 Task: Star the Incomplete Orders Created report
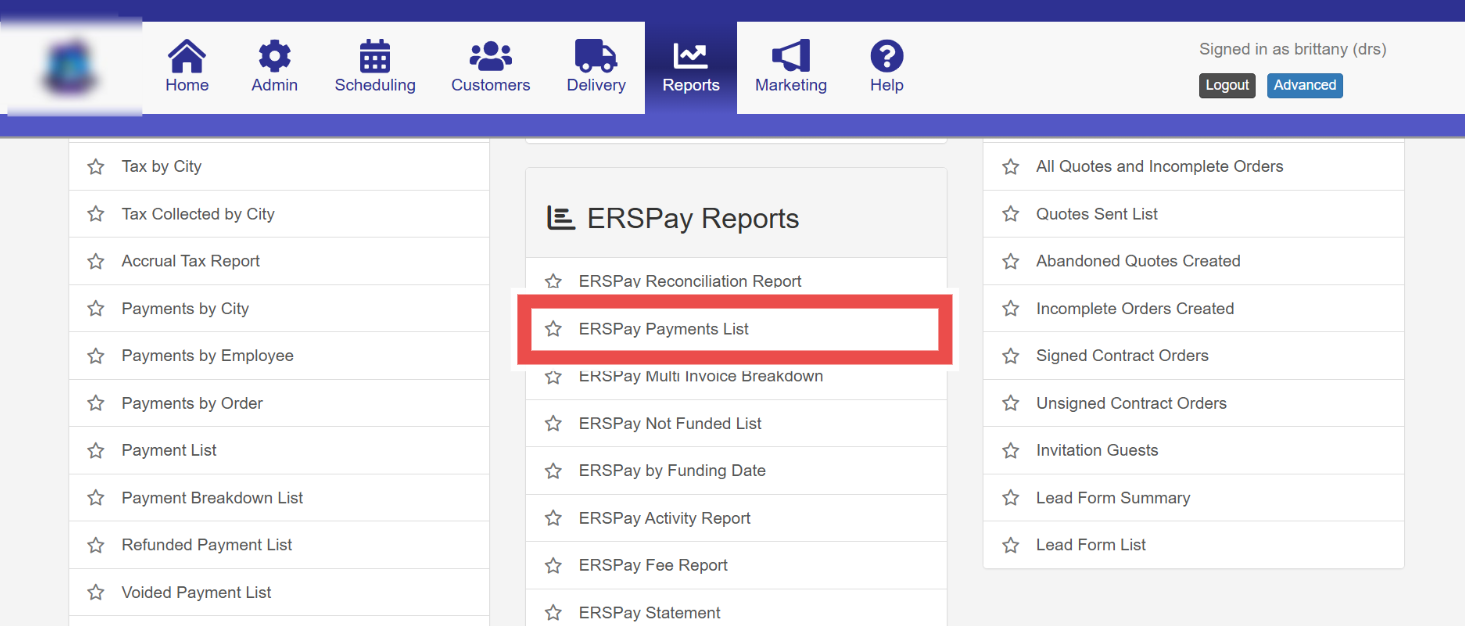pyautogui.click(x=1011, y=309)
